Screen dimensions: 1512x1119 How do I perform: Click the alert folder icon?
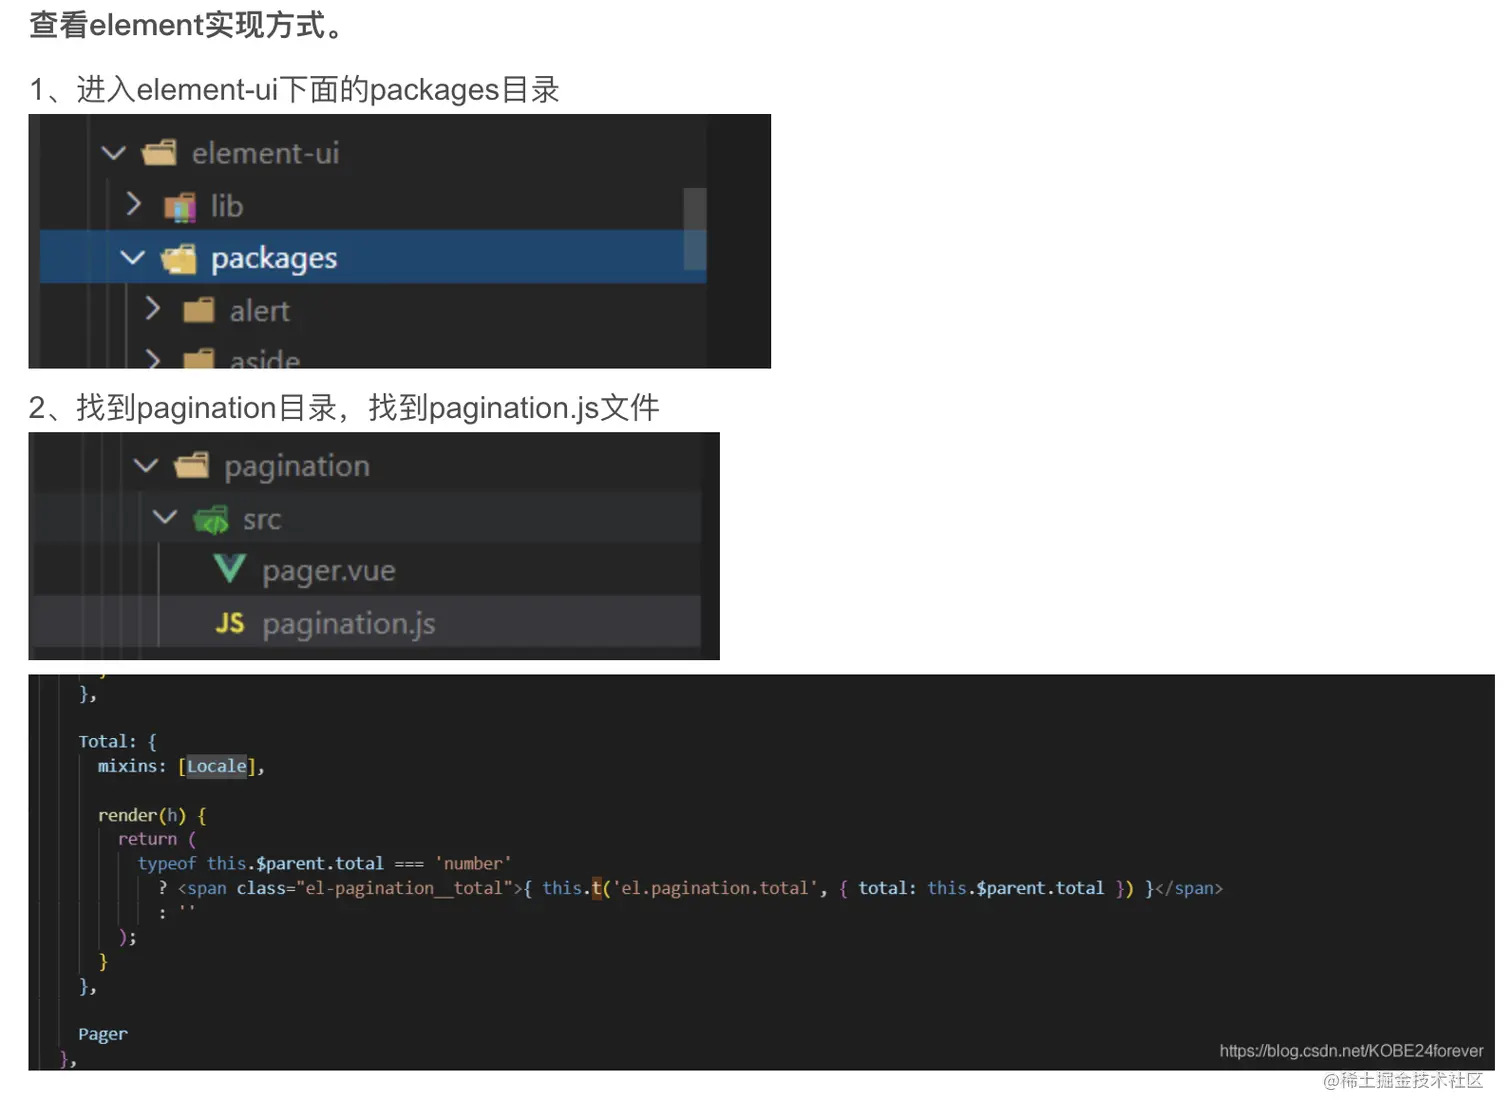[199, 311]
